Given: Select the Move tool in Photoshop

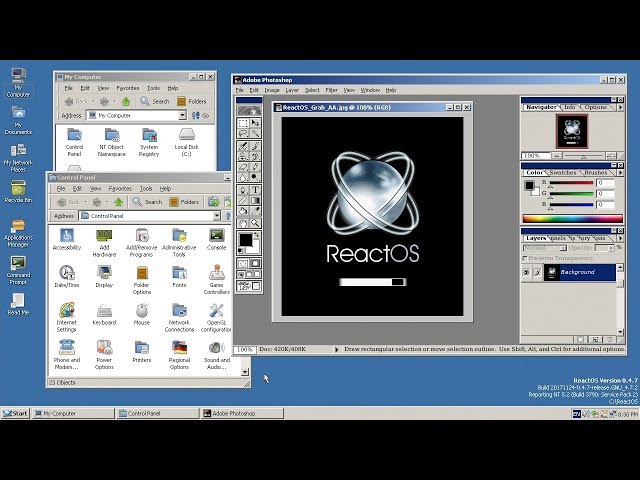Looking at the screenshot, I should [x=256, y=123].
